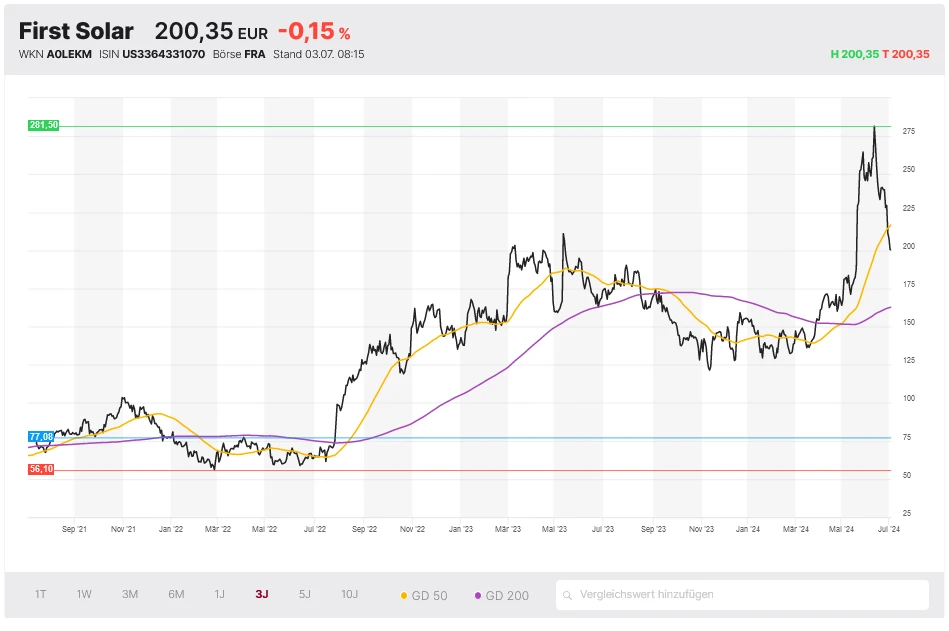This screenshot has width=949, height=631.
Task: Select the active 3J range
Action: tap(261, 594)
